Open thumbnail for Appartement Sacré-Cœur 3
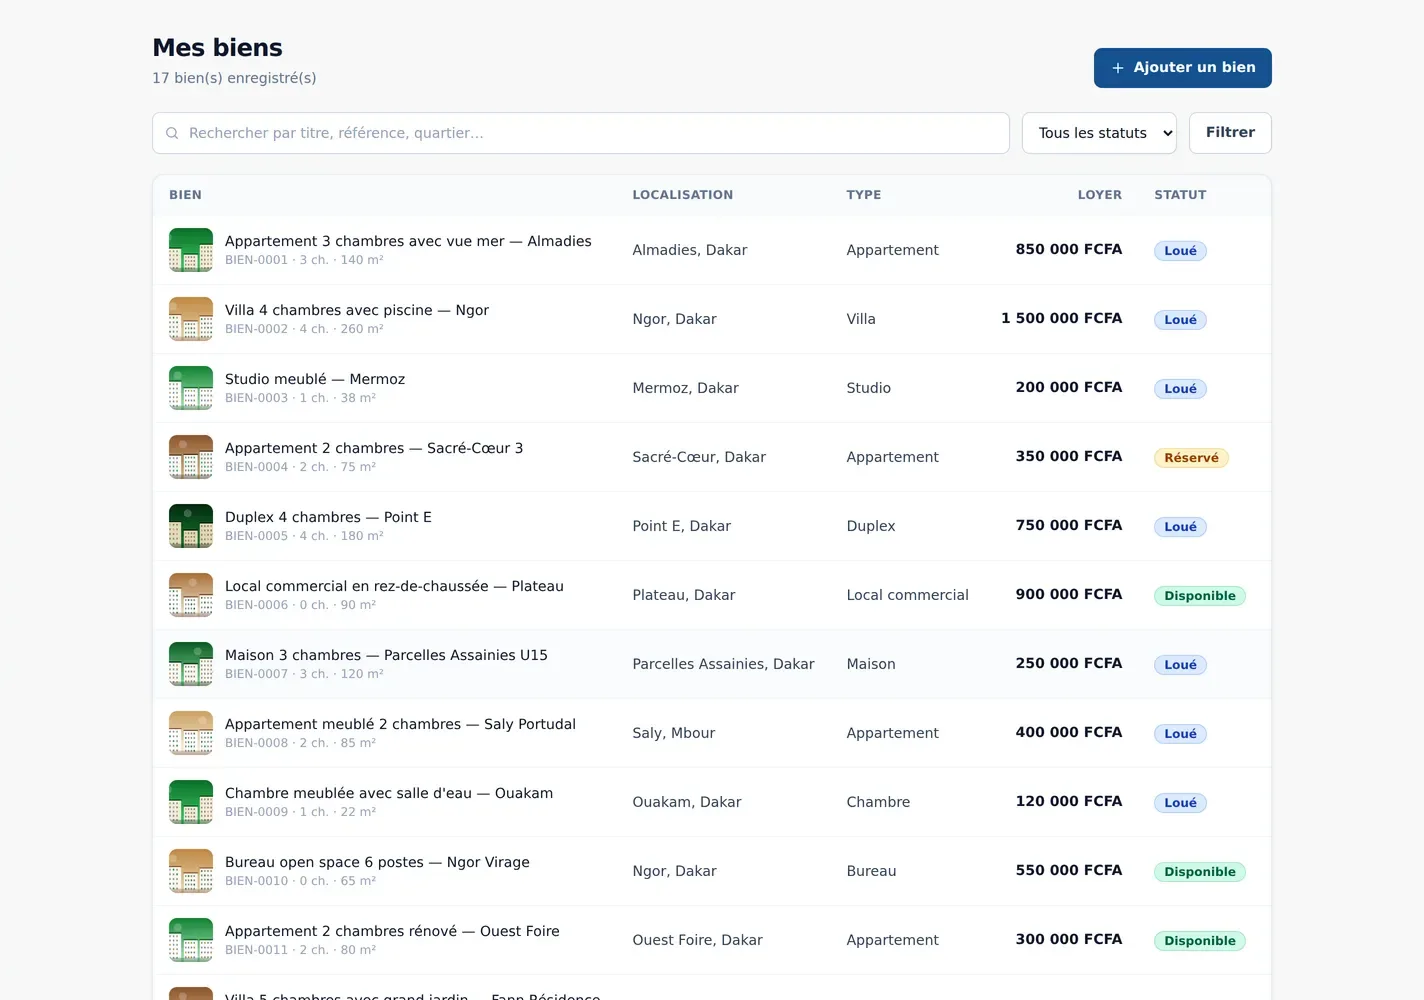 click(x=191, y=457)
